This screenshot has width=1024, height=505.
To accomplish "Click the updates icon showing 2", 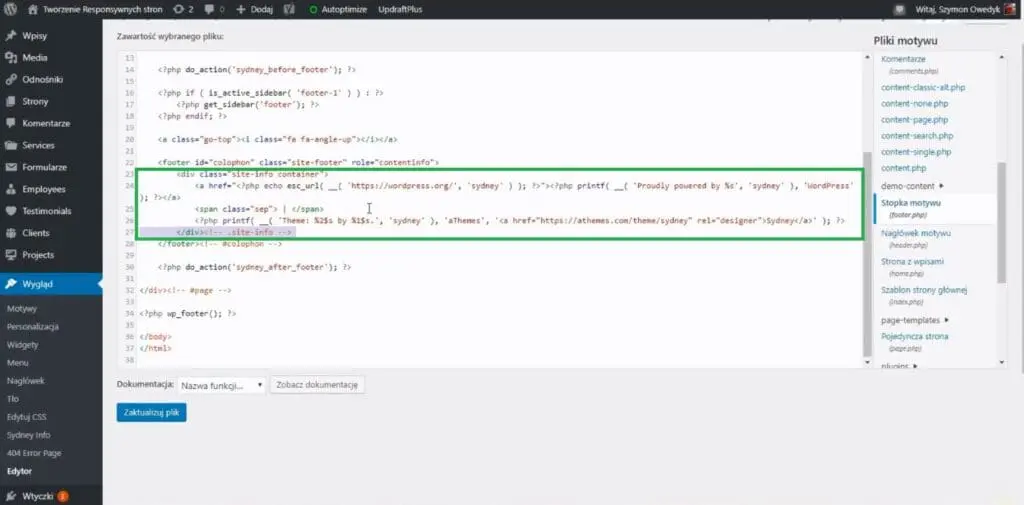I will tap(179, 10).
